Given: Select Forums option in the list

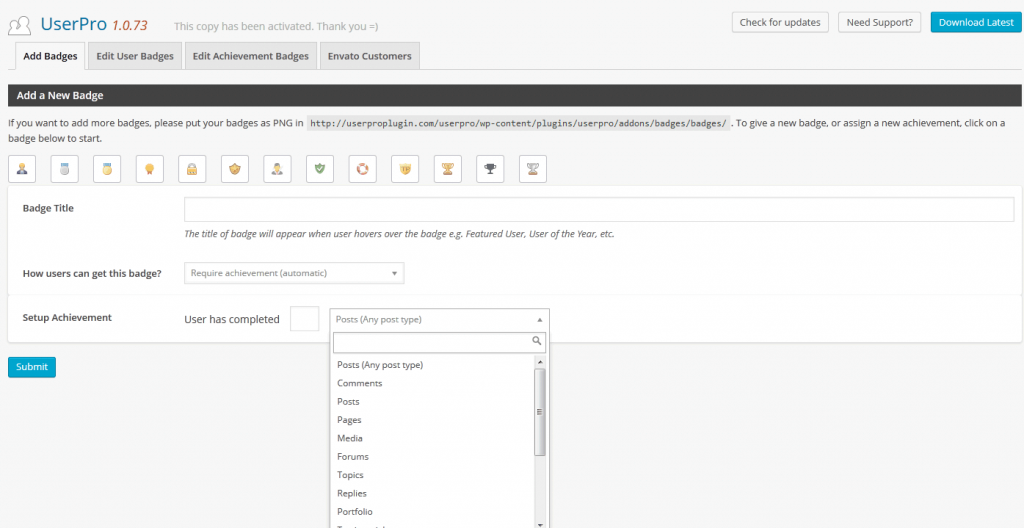Looking at the screenshot, I should (x=353, y=457).
